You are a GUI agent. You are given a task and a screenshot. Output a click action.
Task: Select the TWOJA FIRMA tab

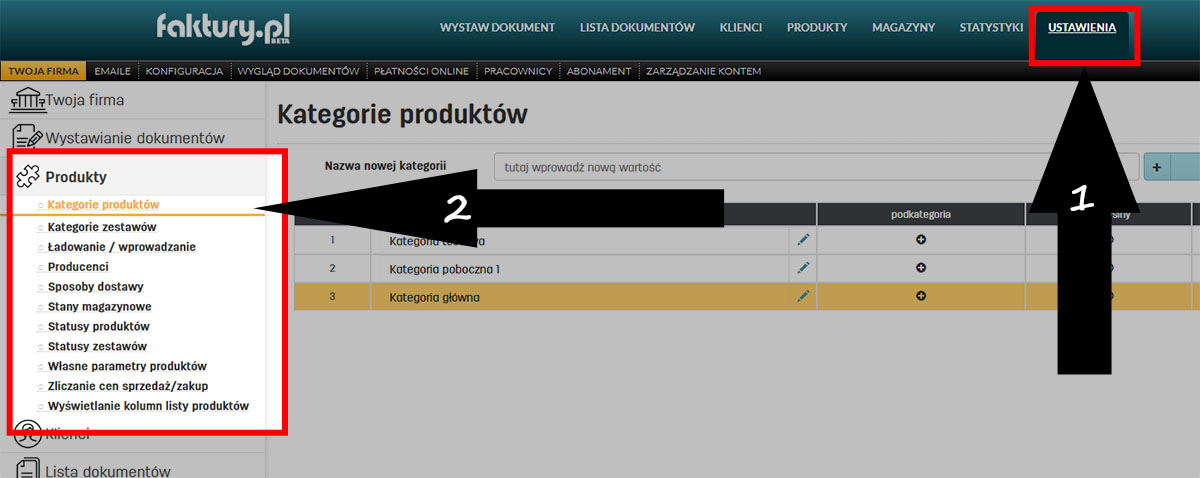pos(44,71)
